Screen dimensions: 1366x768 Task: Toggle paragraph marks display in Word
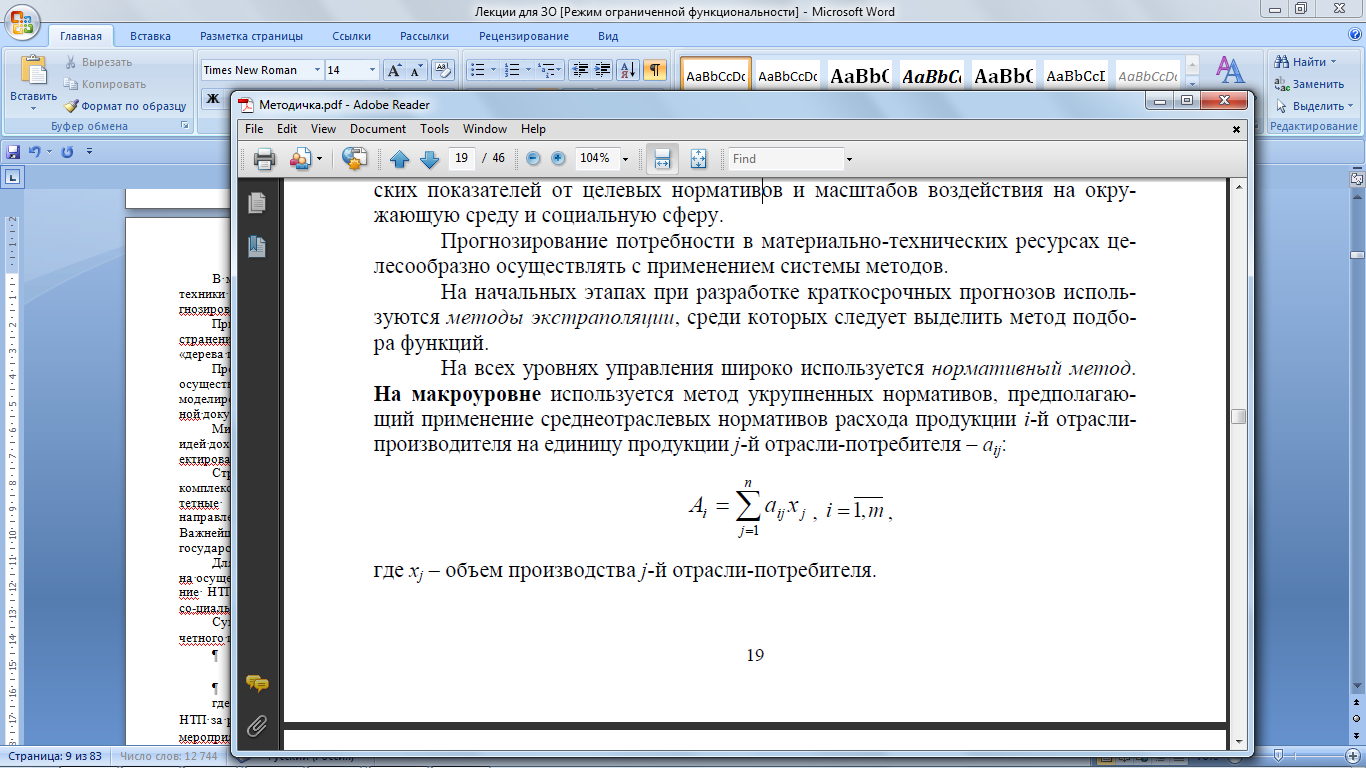pos(654,70)
